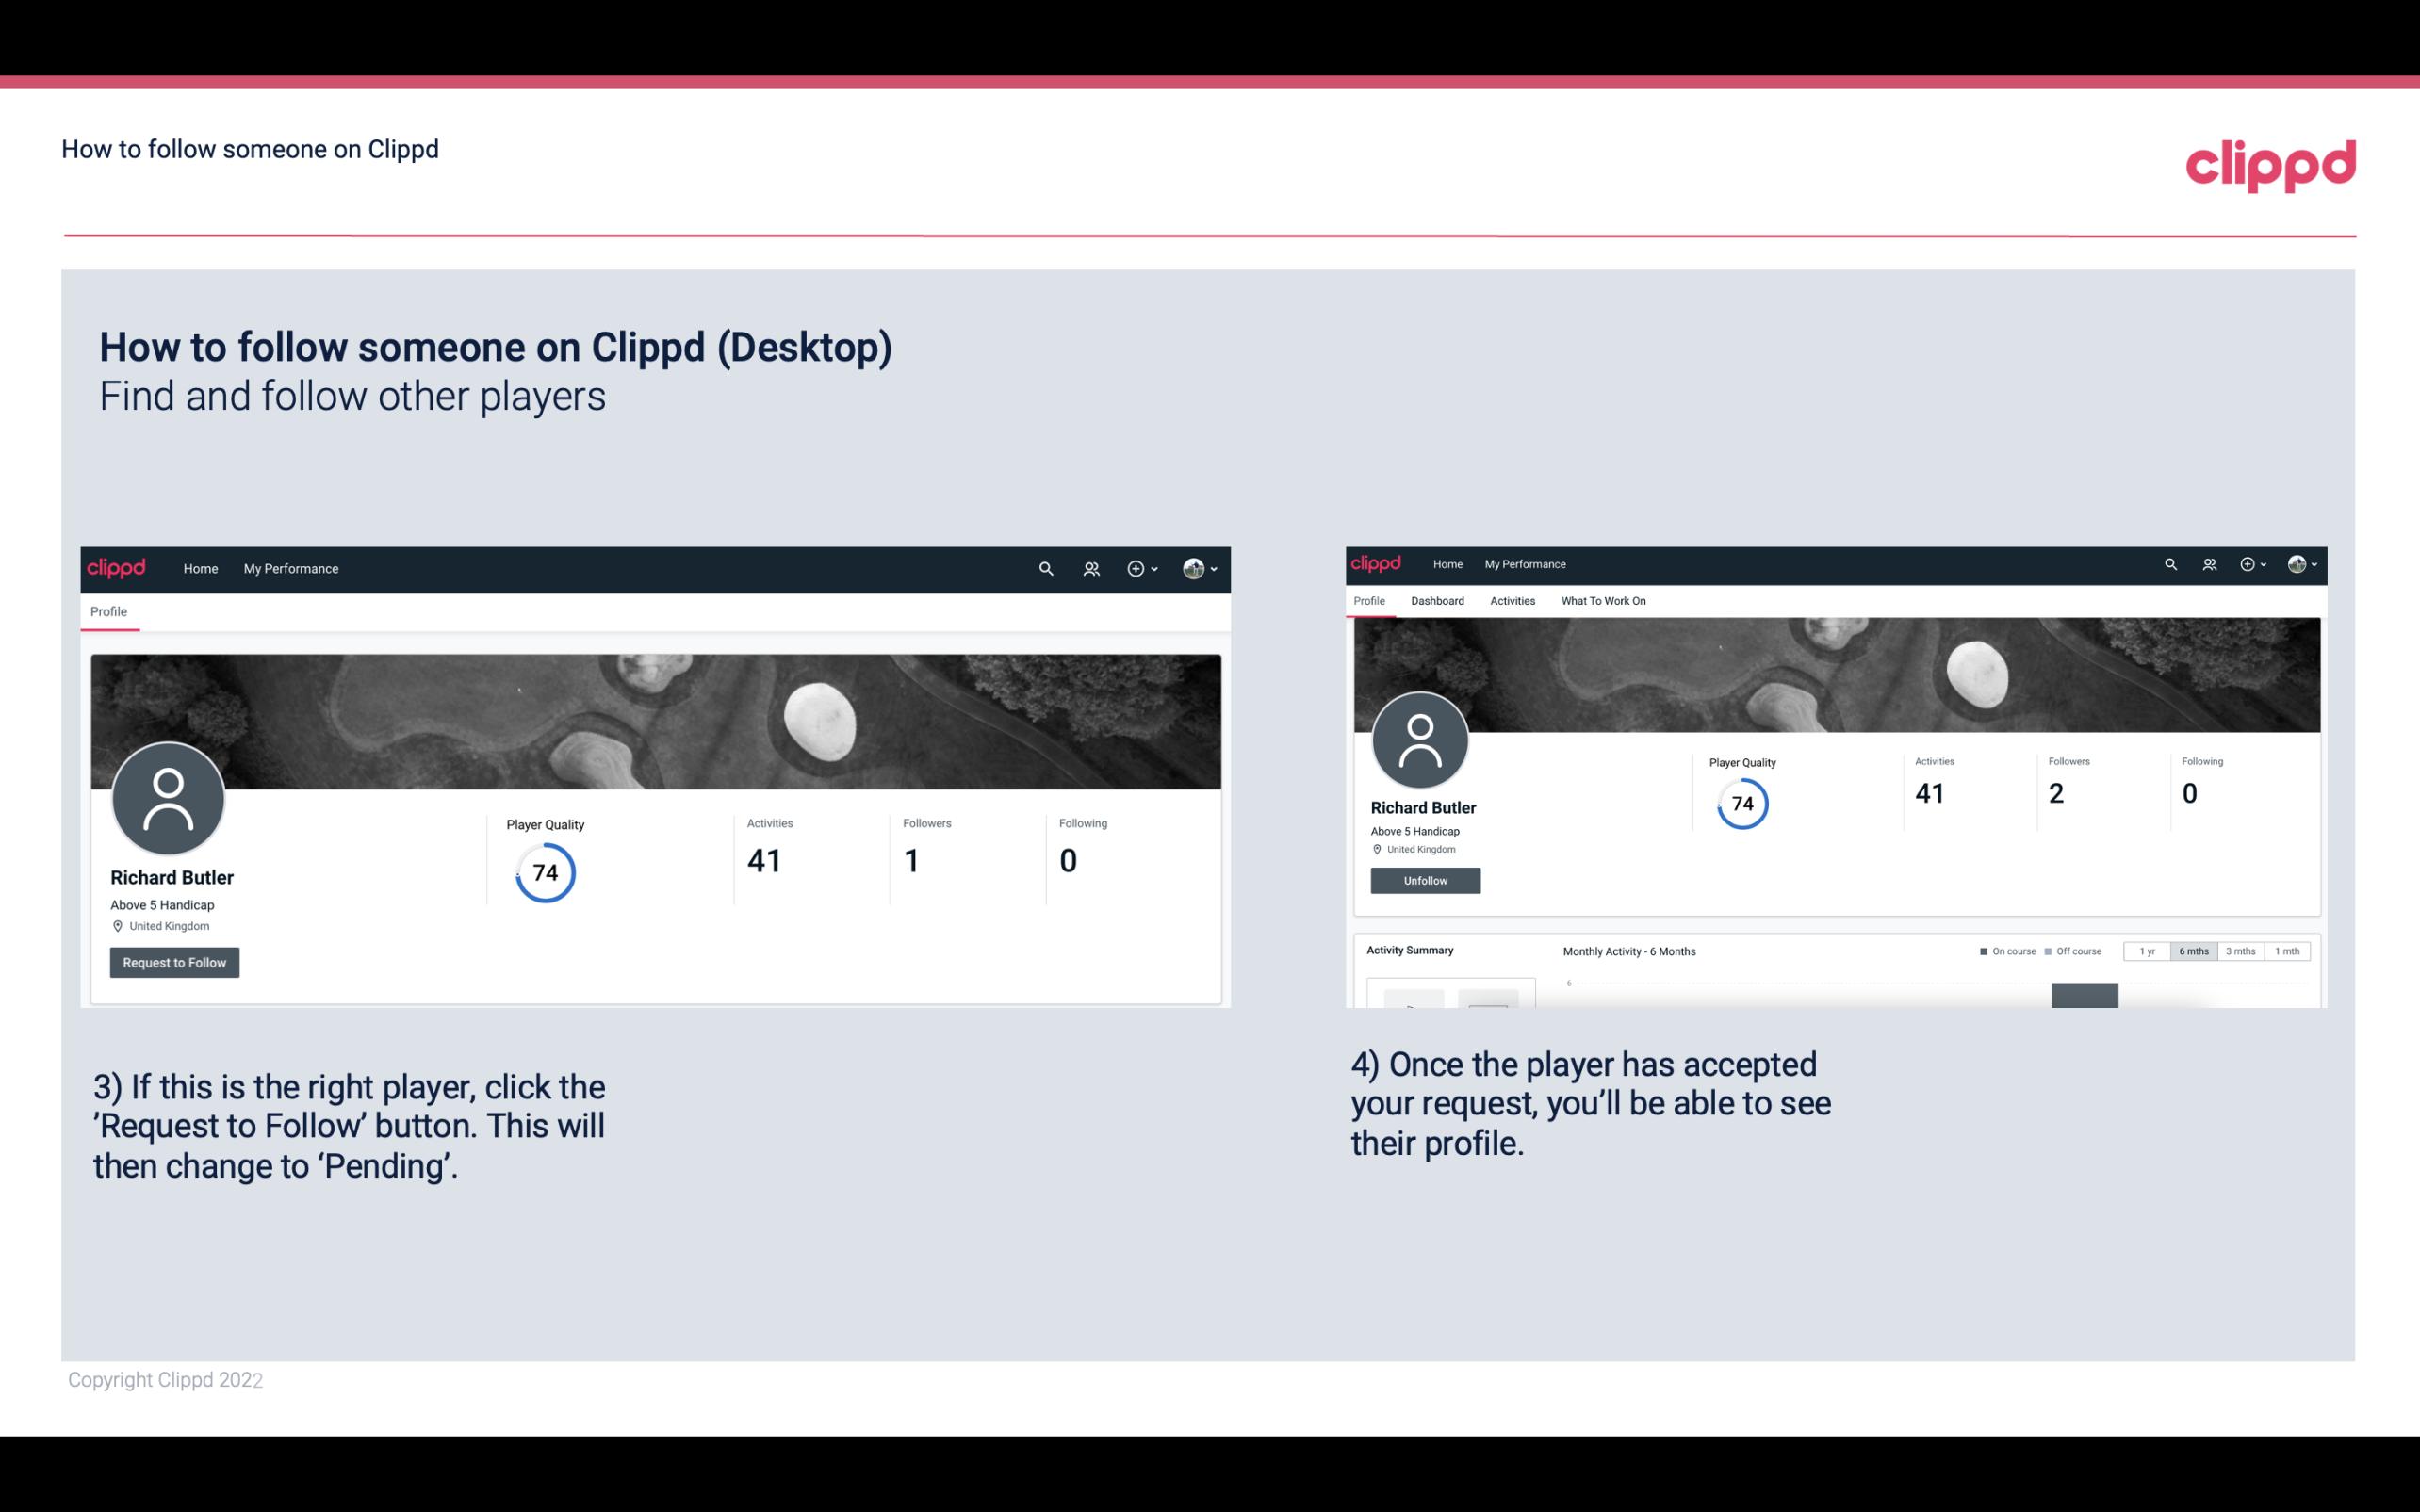Viewport: 2420px width, 1512px height.
Task: Select the '6 mths' time period toggle
Action: coord(2192,951)
